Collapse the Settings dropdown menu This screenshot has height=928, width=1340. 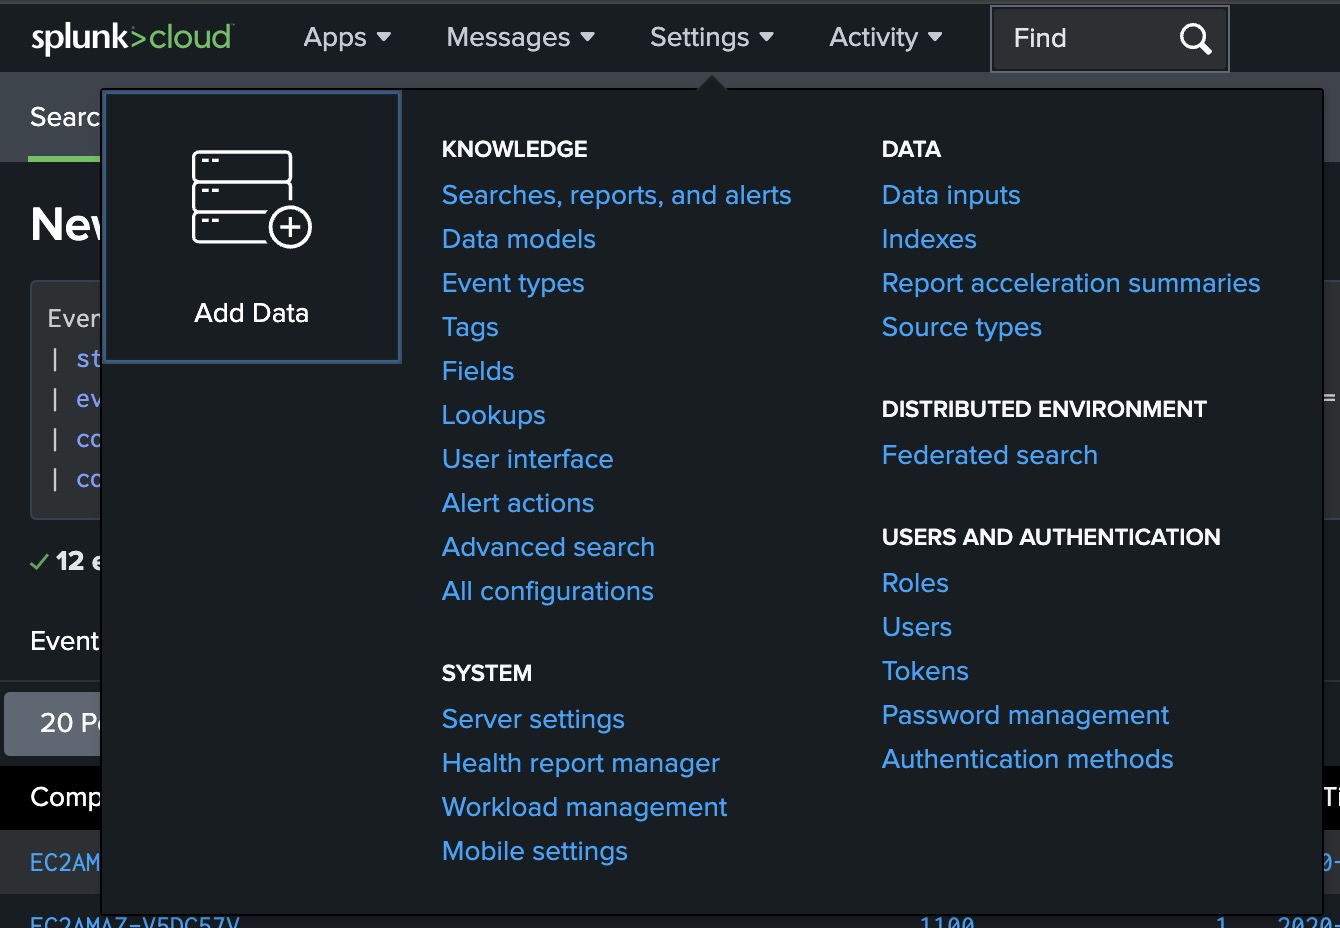(711, 38)
